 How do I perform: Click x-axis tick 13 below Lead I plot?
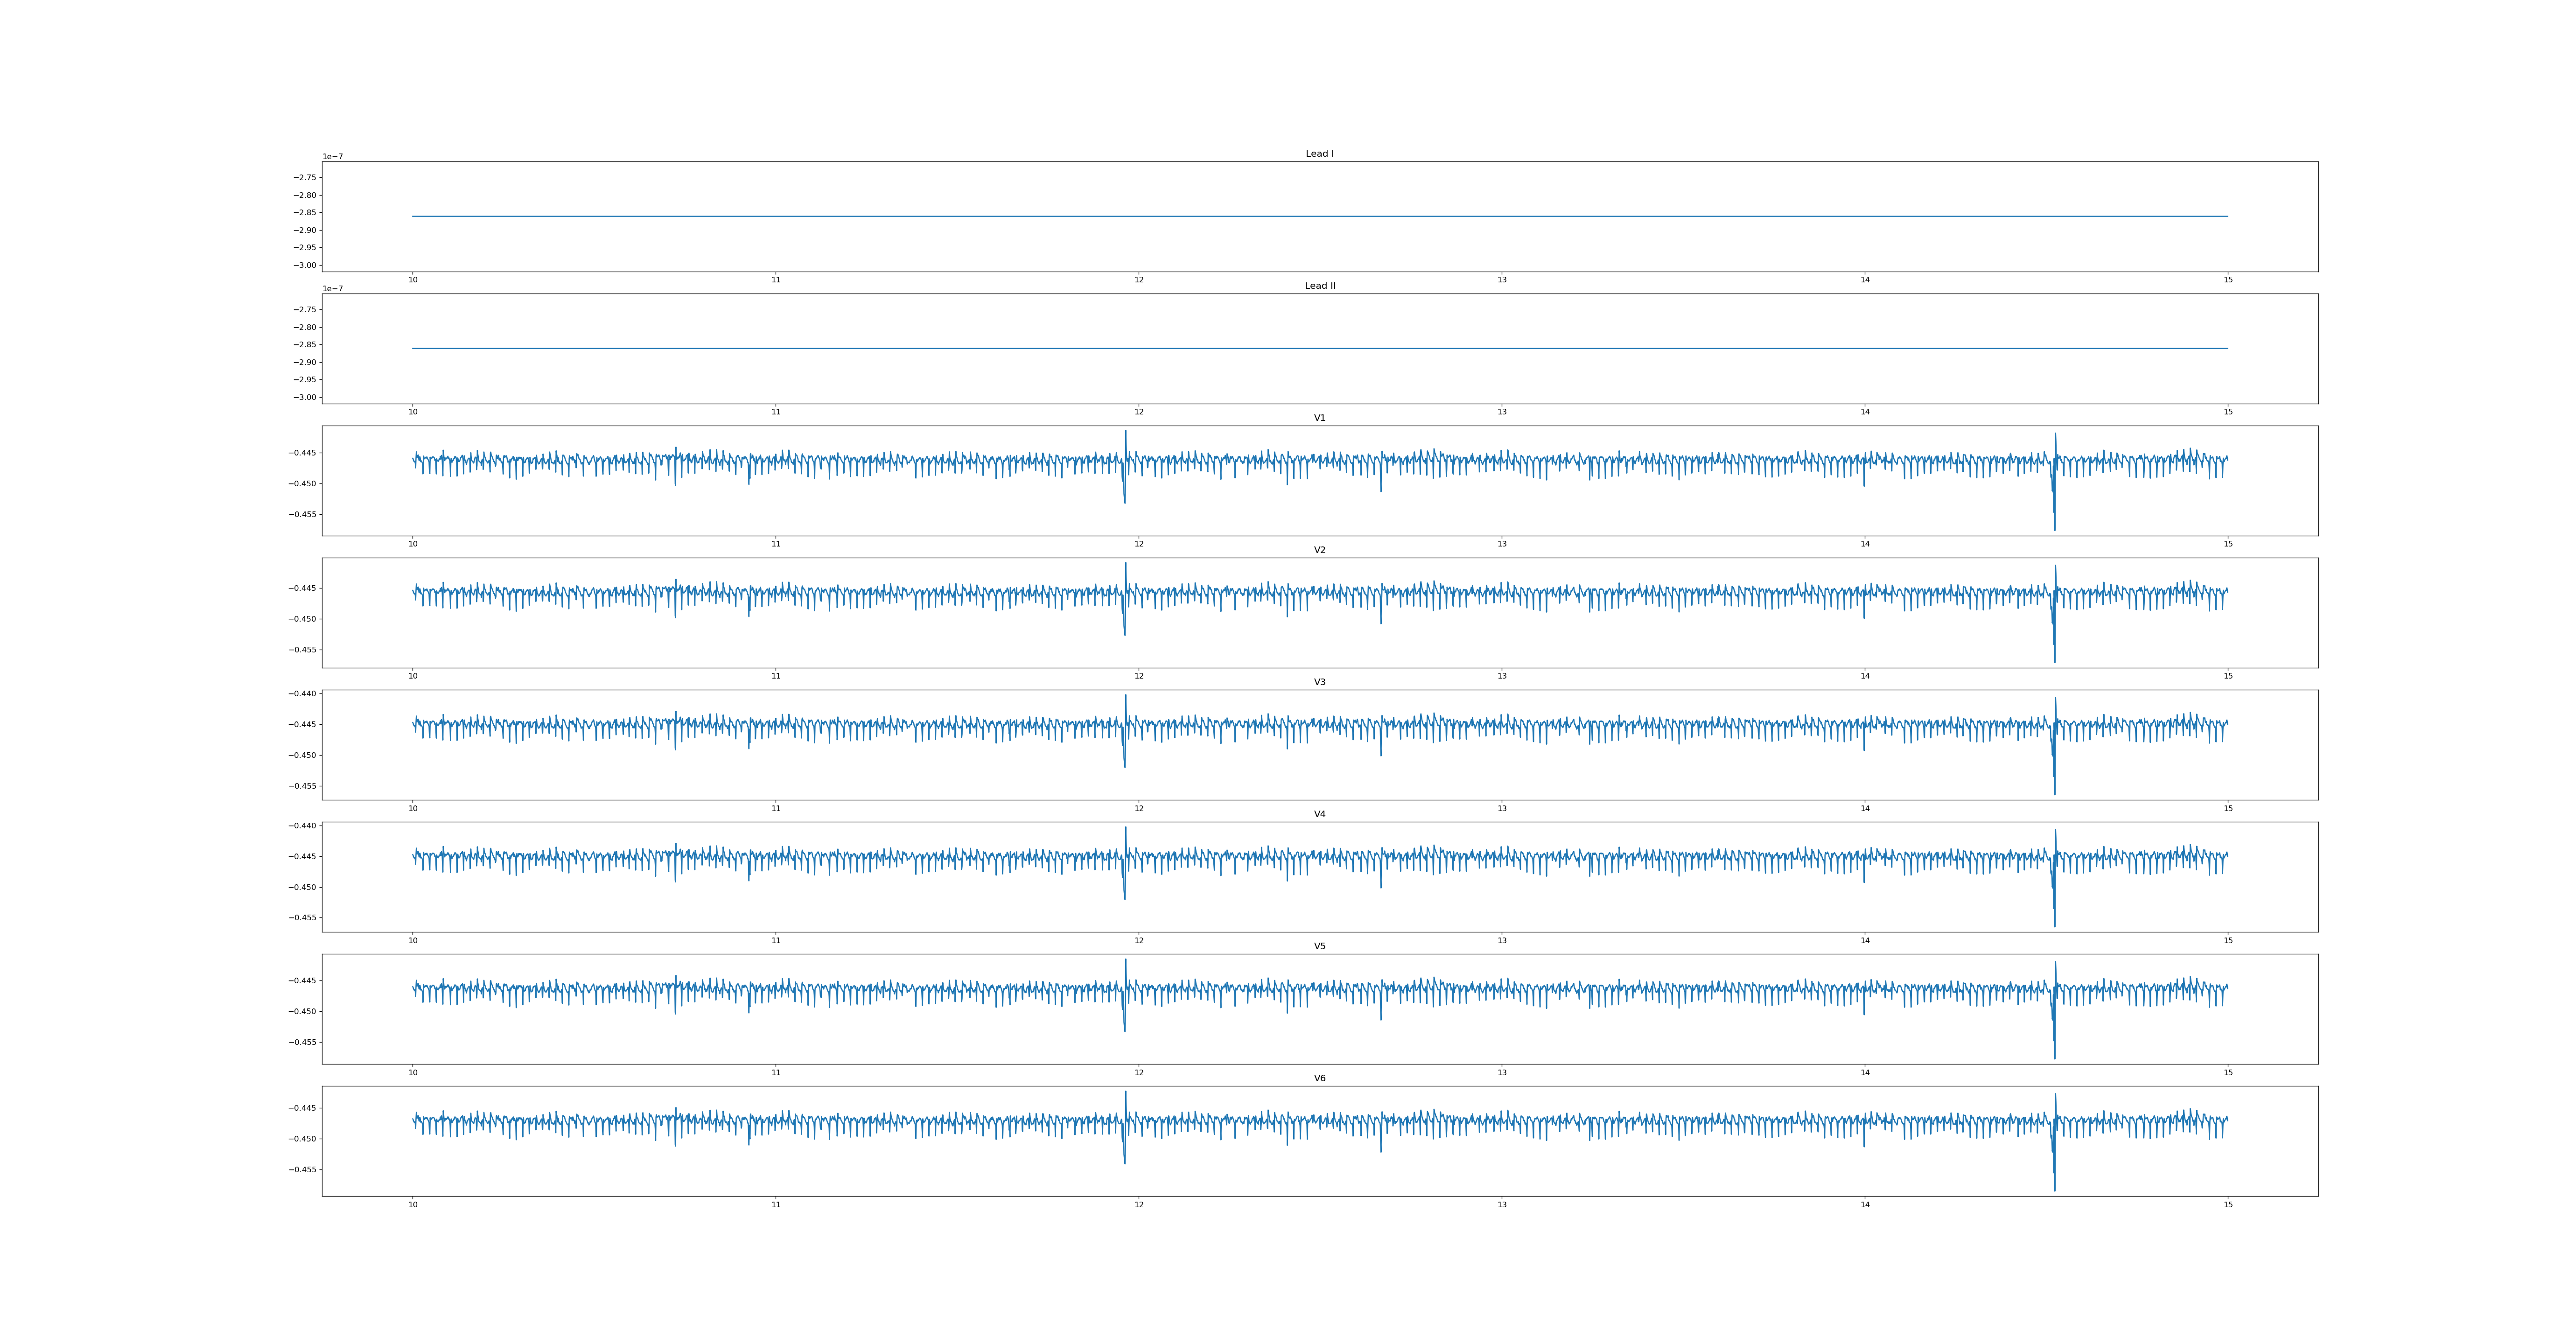tap(1502, 280)
